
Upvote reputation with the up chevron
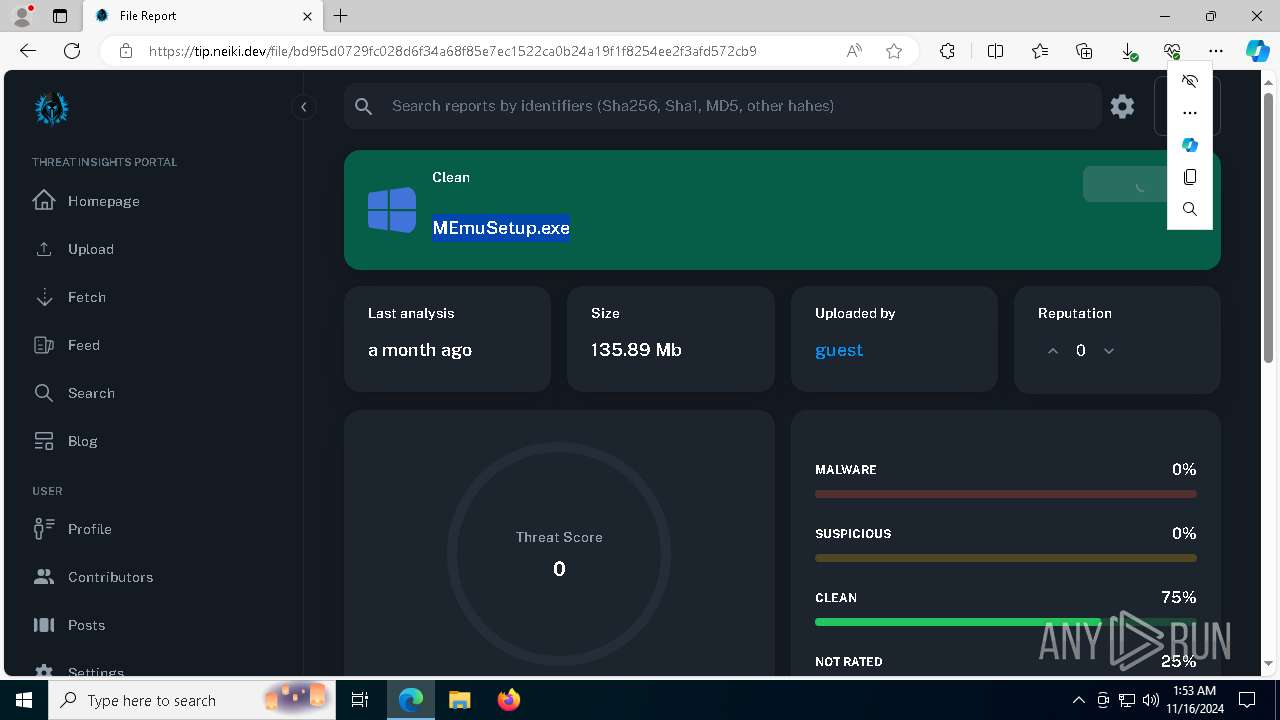click(1053, 351)
